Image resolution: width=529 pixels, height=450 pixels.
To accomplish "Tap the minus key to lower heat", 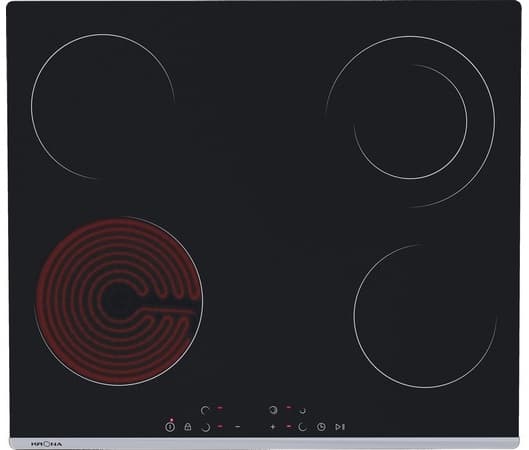I will [237, 427].
